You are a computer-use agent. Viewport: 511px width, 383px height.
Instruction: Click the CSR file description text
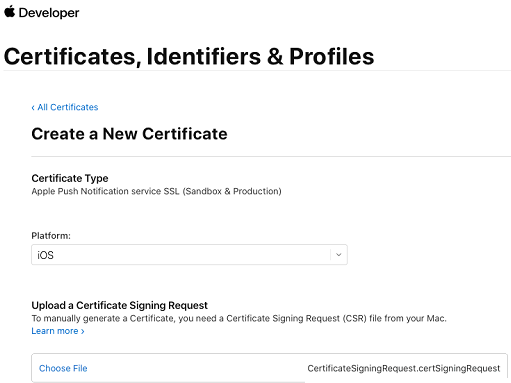point(239,318)
